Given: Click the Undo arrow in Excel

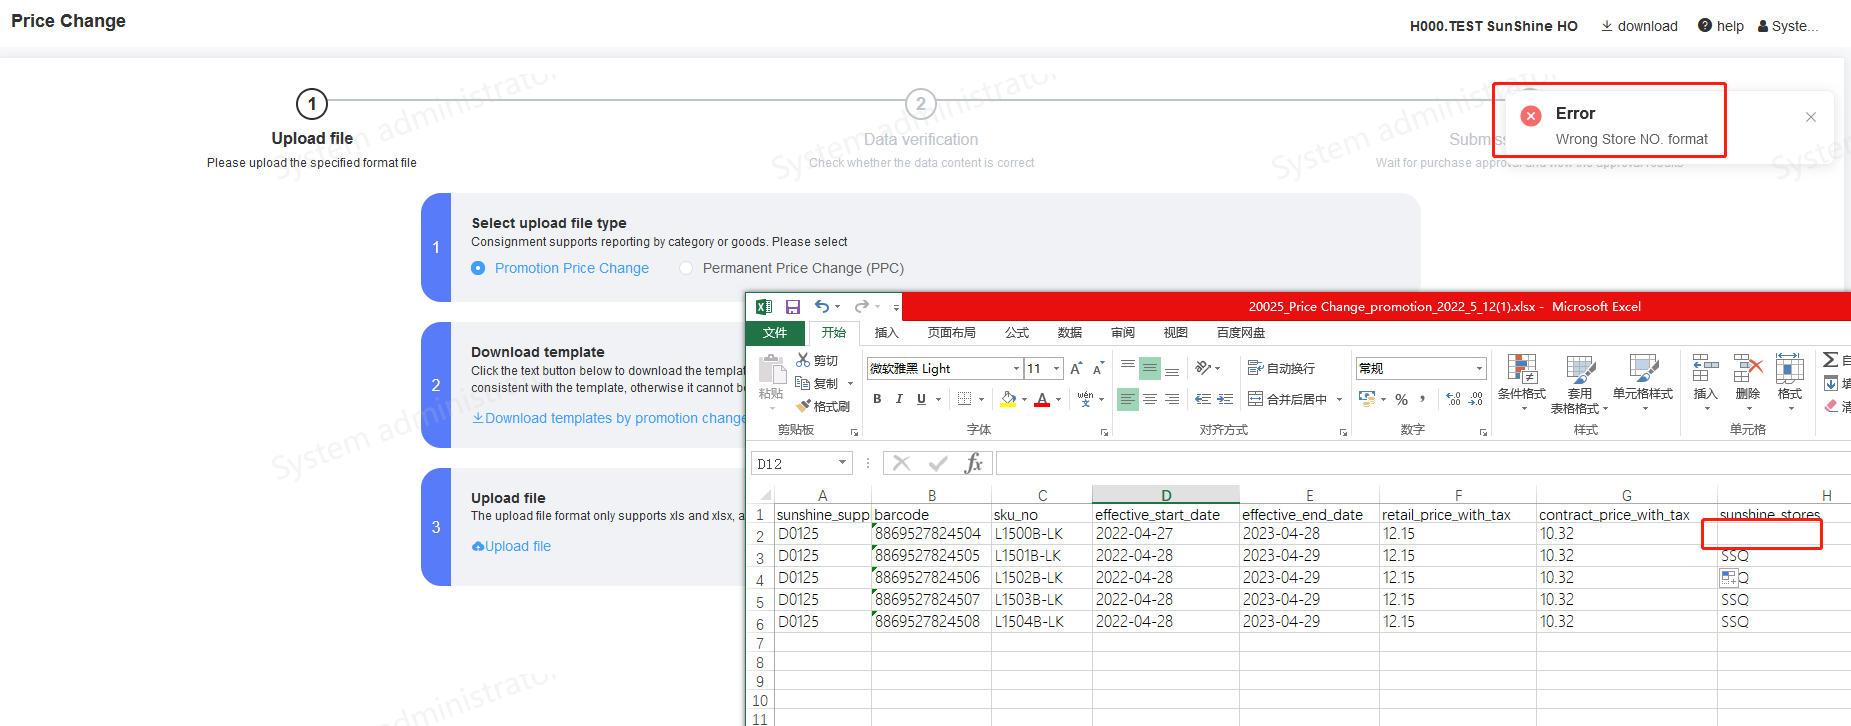Looking at the screenshot, I should point(821,307).
